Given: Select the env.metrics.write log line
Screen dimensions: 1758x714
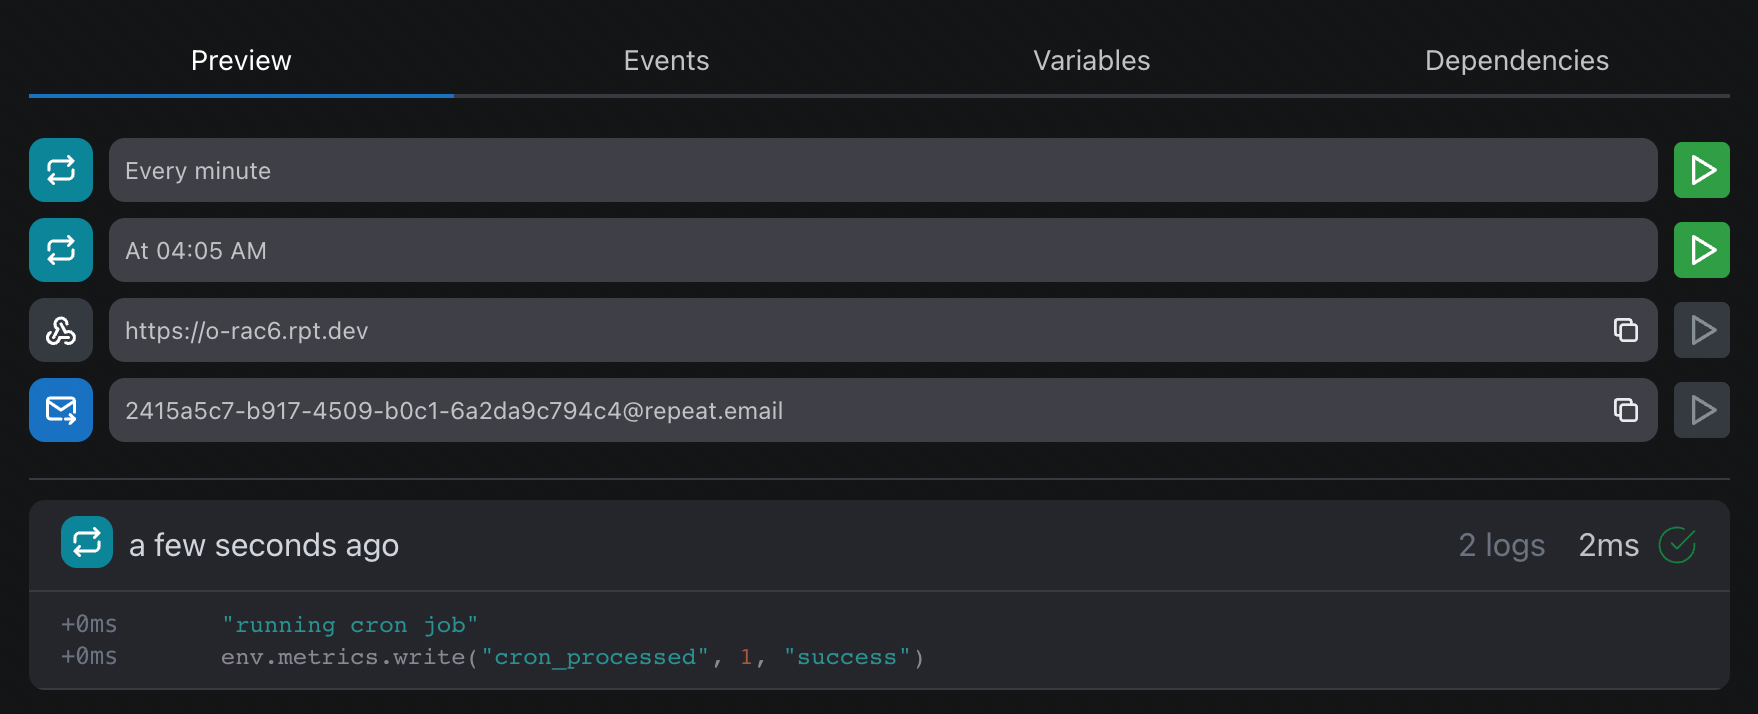Looking at the screenshot, I should 573,657.
